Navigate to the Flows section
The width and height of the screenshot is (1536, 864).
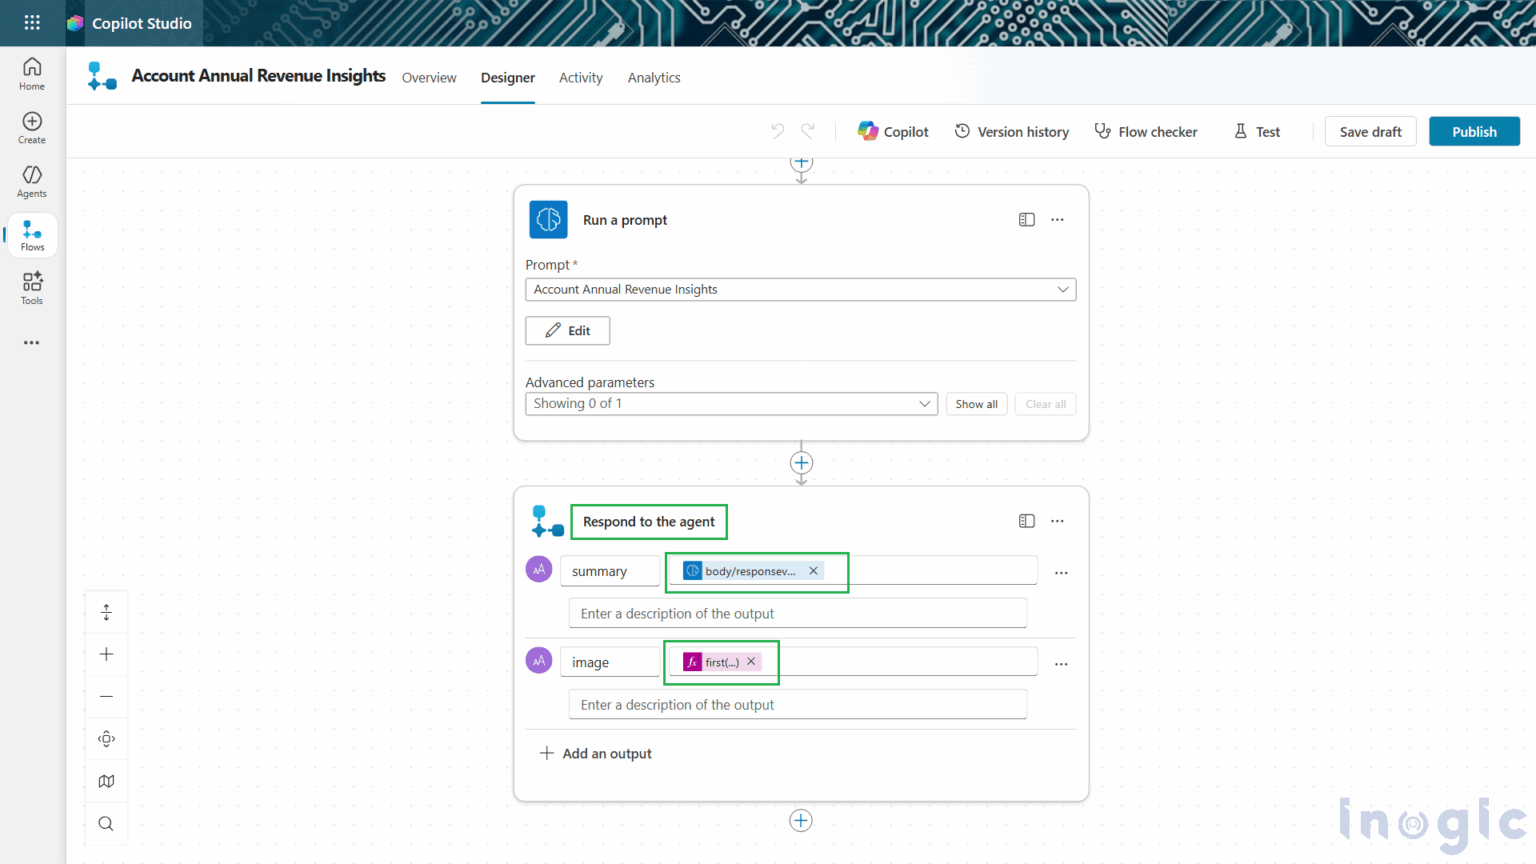pyautogui.click(x=31, y=235)
